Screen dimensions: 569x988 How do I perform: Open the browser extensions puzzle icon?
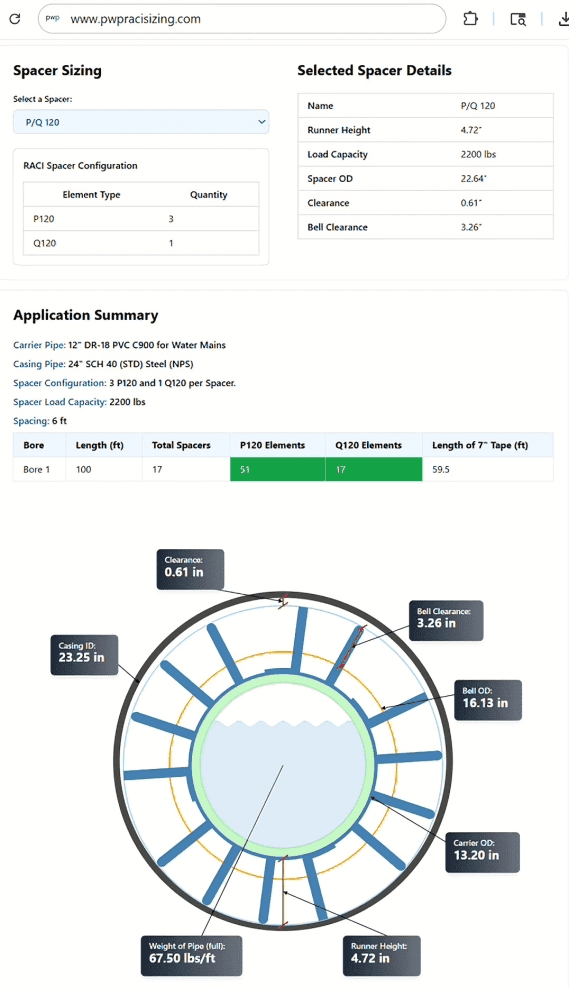[x=470, y=19]
